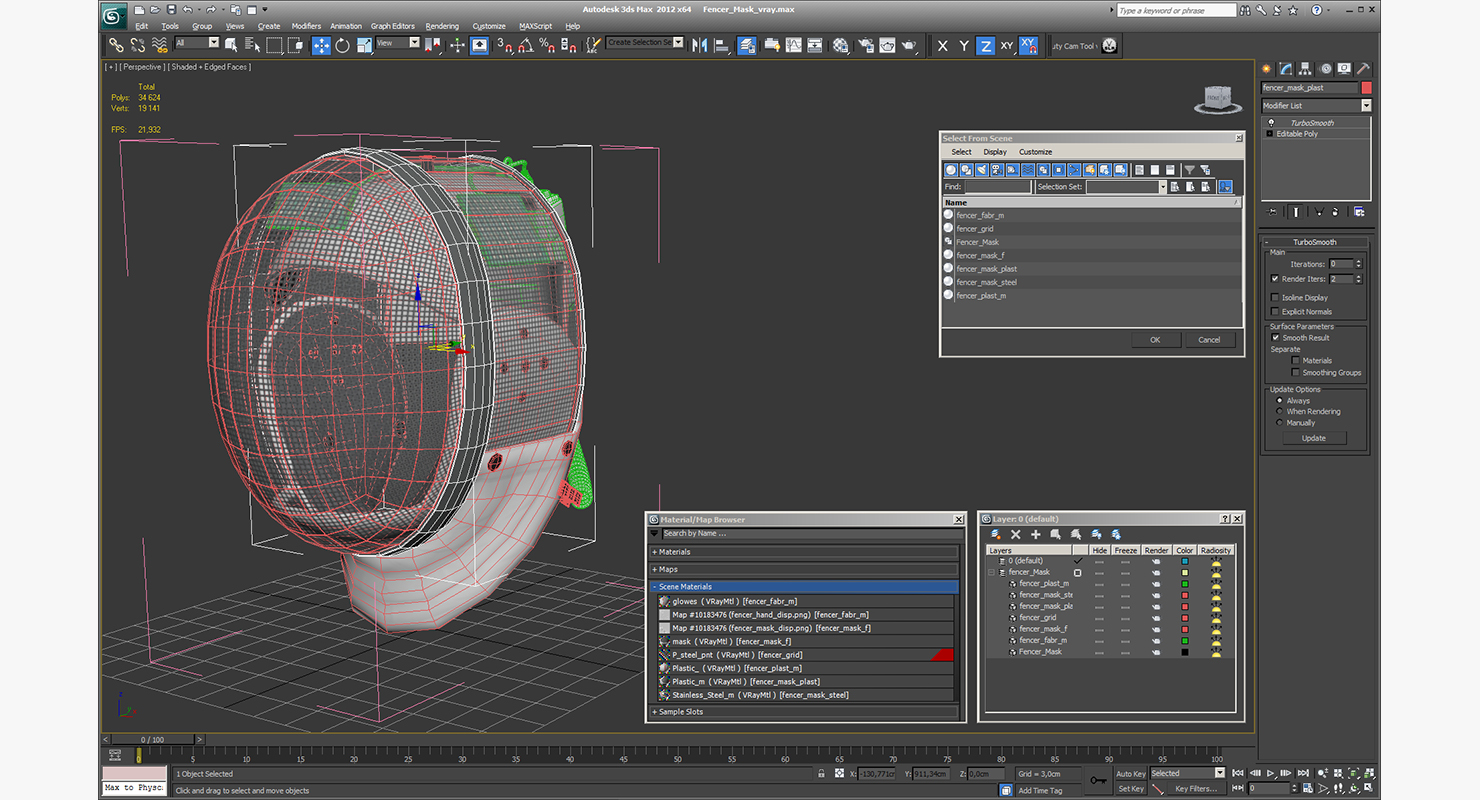Click the filter funnel icon in Select From Scene
The width and height of the screenshot is (1480, 800).
[1189, 170]
